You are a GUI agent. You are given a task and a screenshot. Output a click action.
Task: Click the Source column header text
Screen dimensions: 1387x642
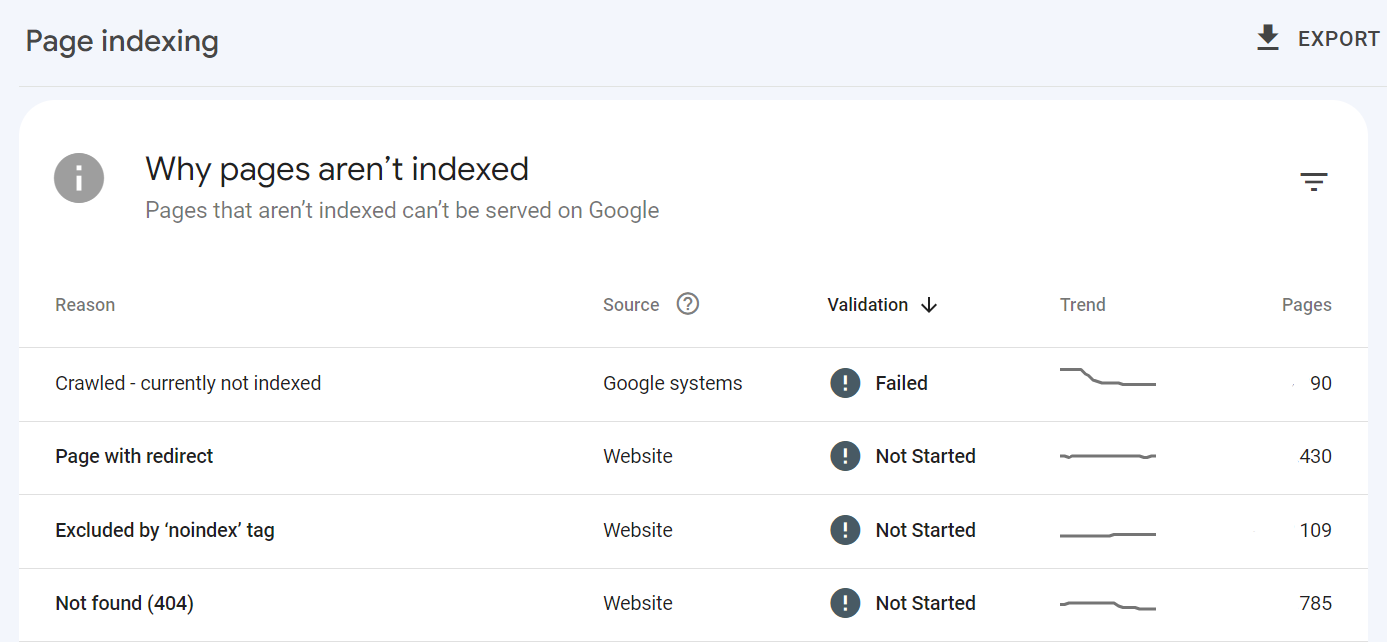pyautogui.click(x=631, y=305)
